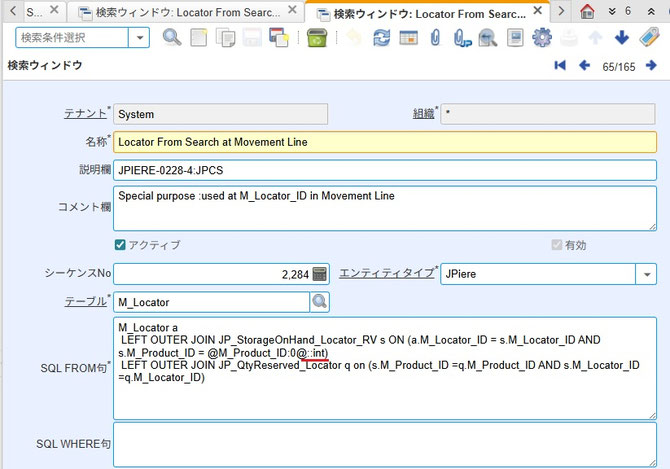670x469 pixels.
Task: Click the read-only 組織 field
Action: click(548, 114)
